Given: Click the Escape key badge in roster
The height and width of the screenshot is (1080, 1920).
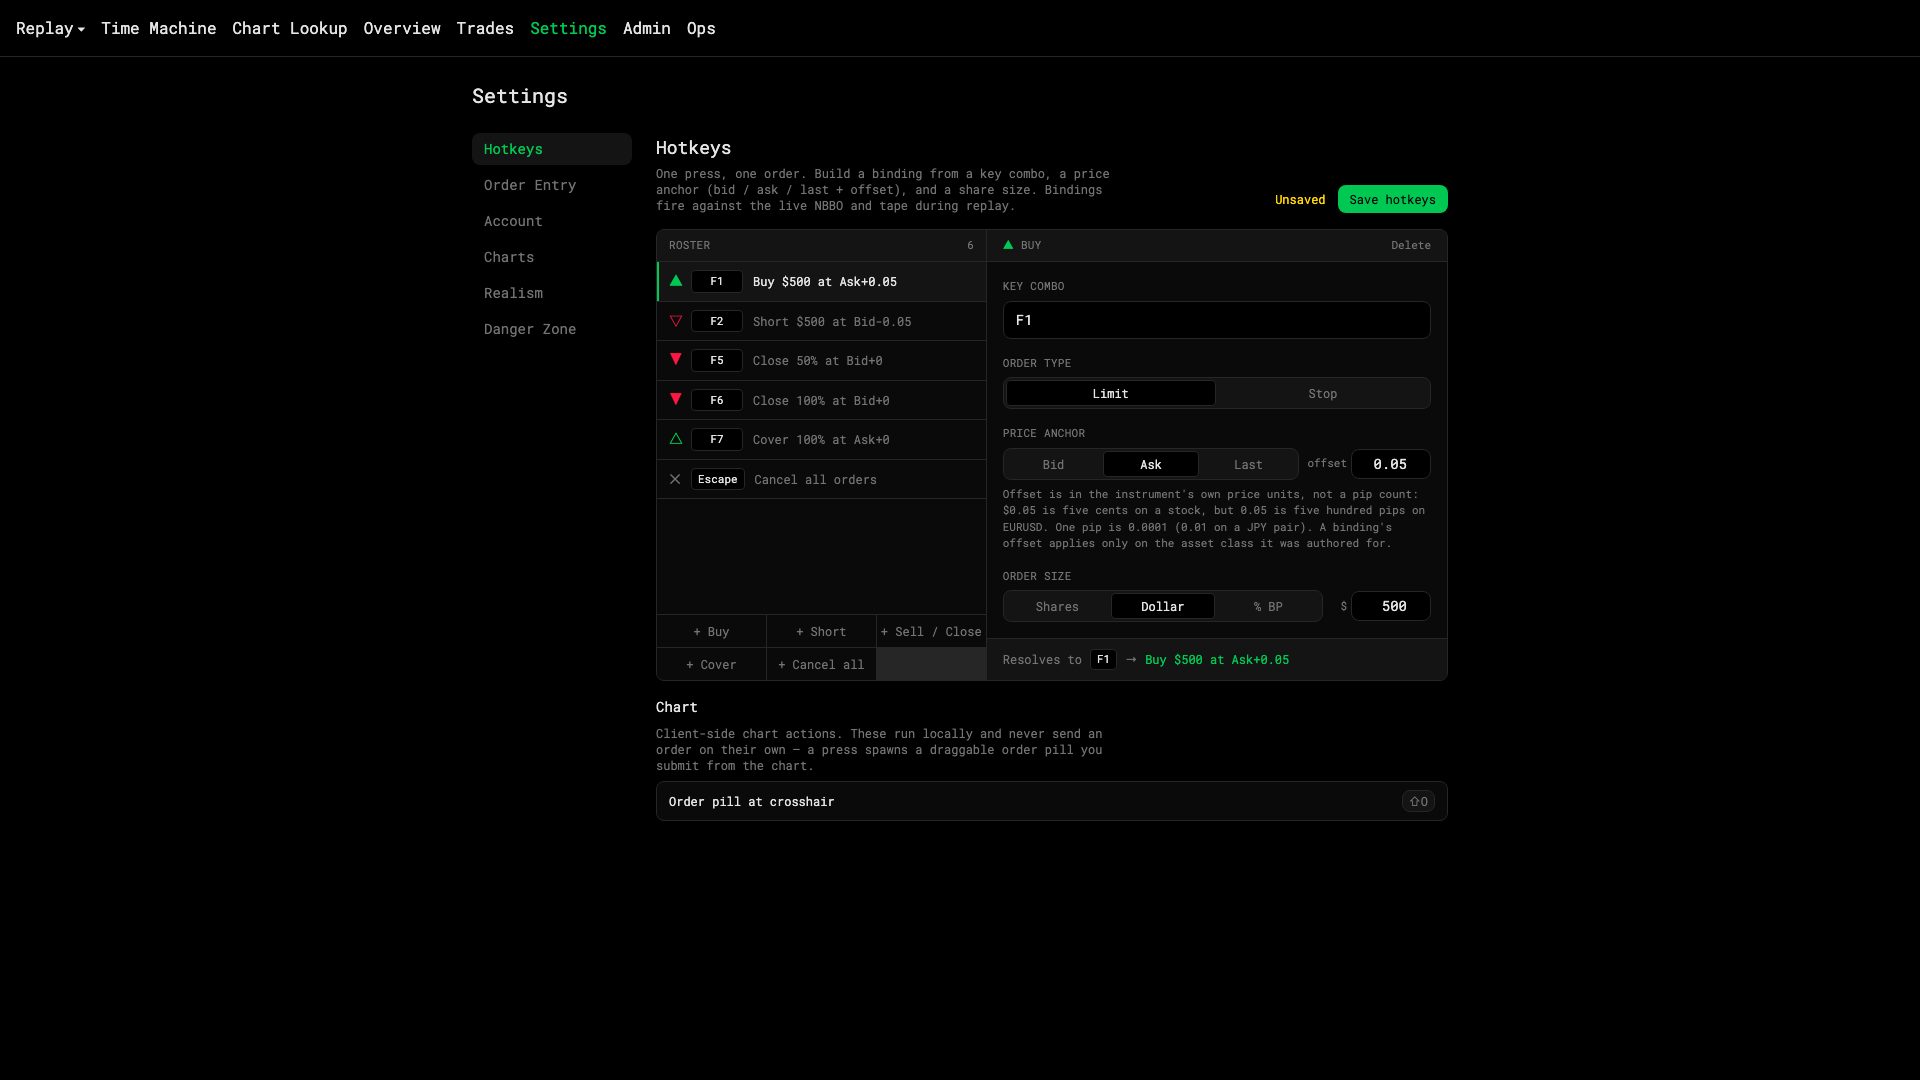Looking at the screenshot, I should click(x=718, y=479).
